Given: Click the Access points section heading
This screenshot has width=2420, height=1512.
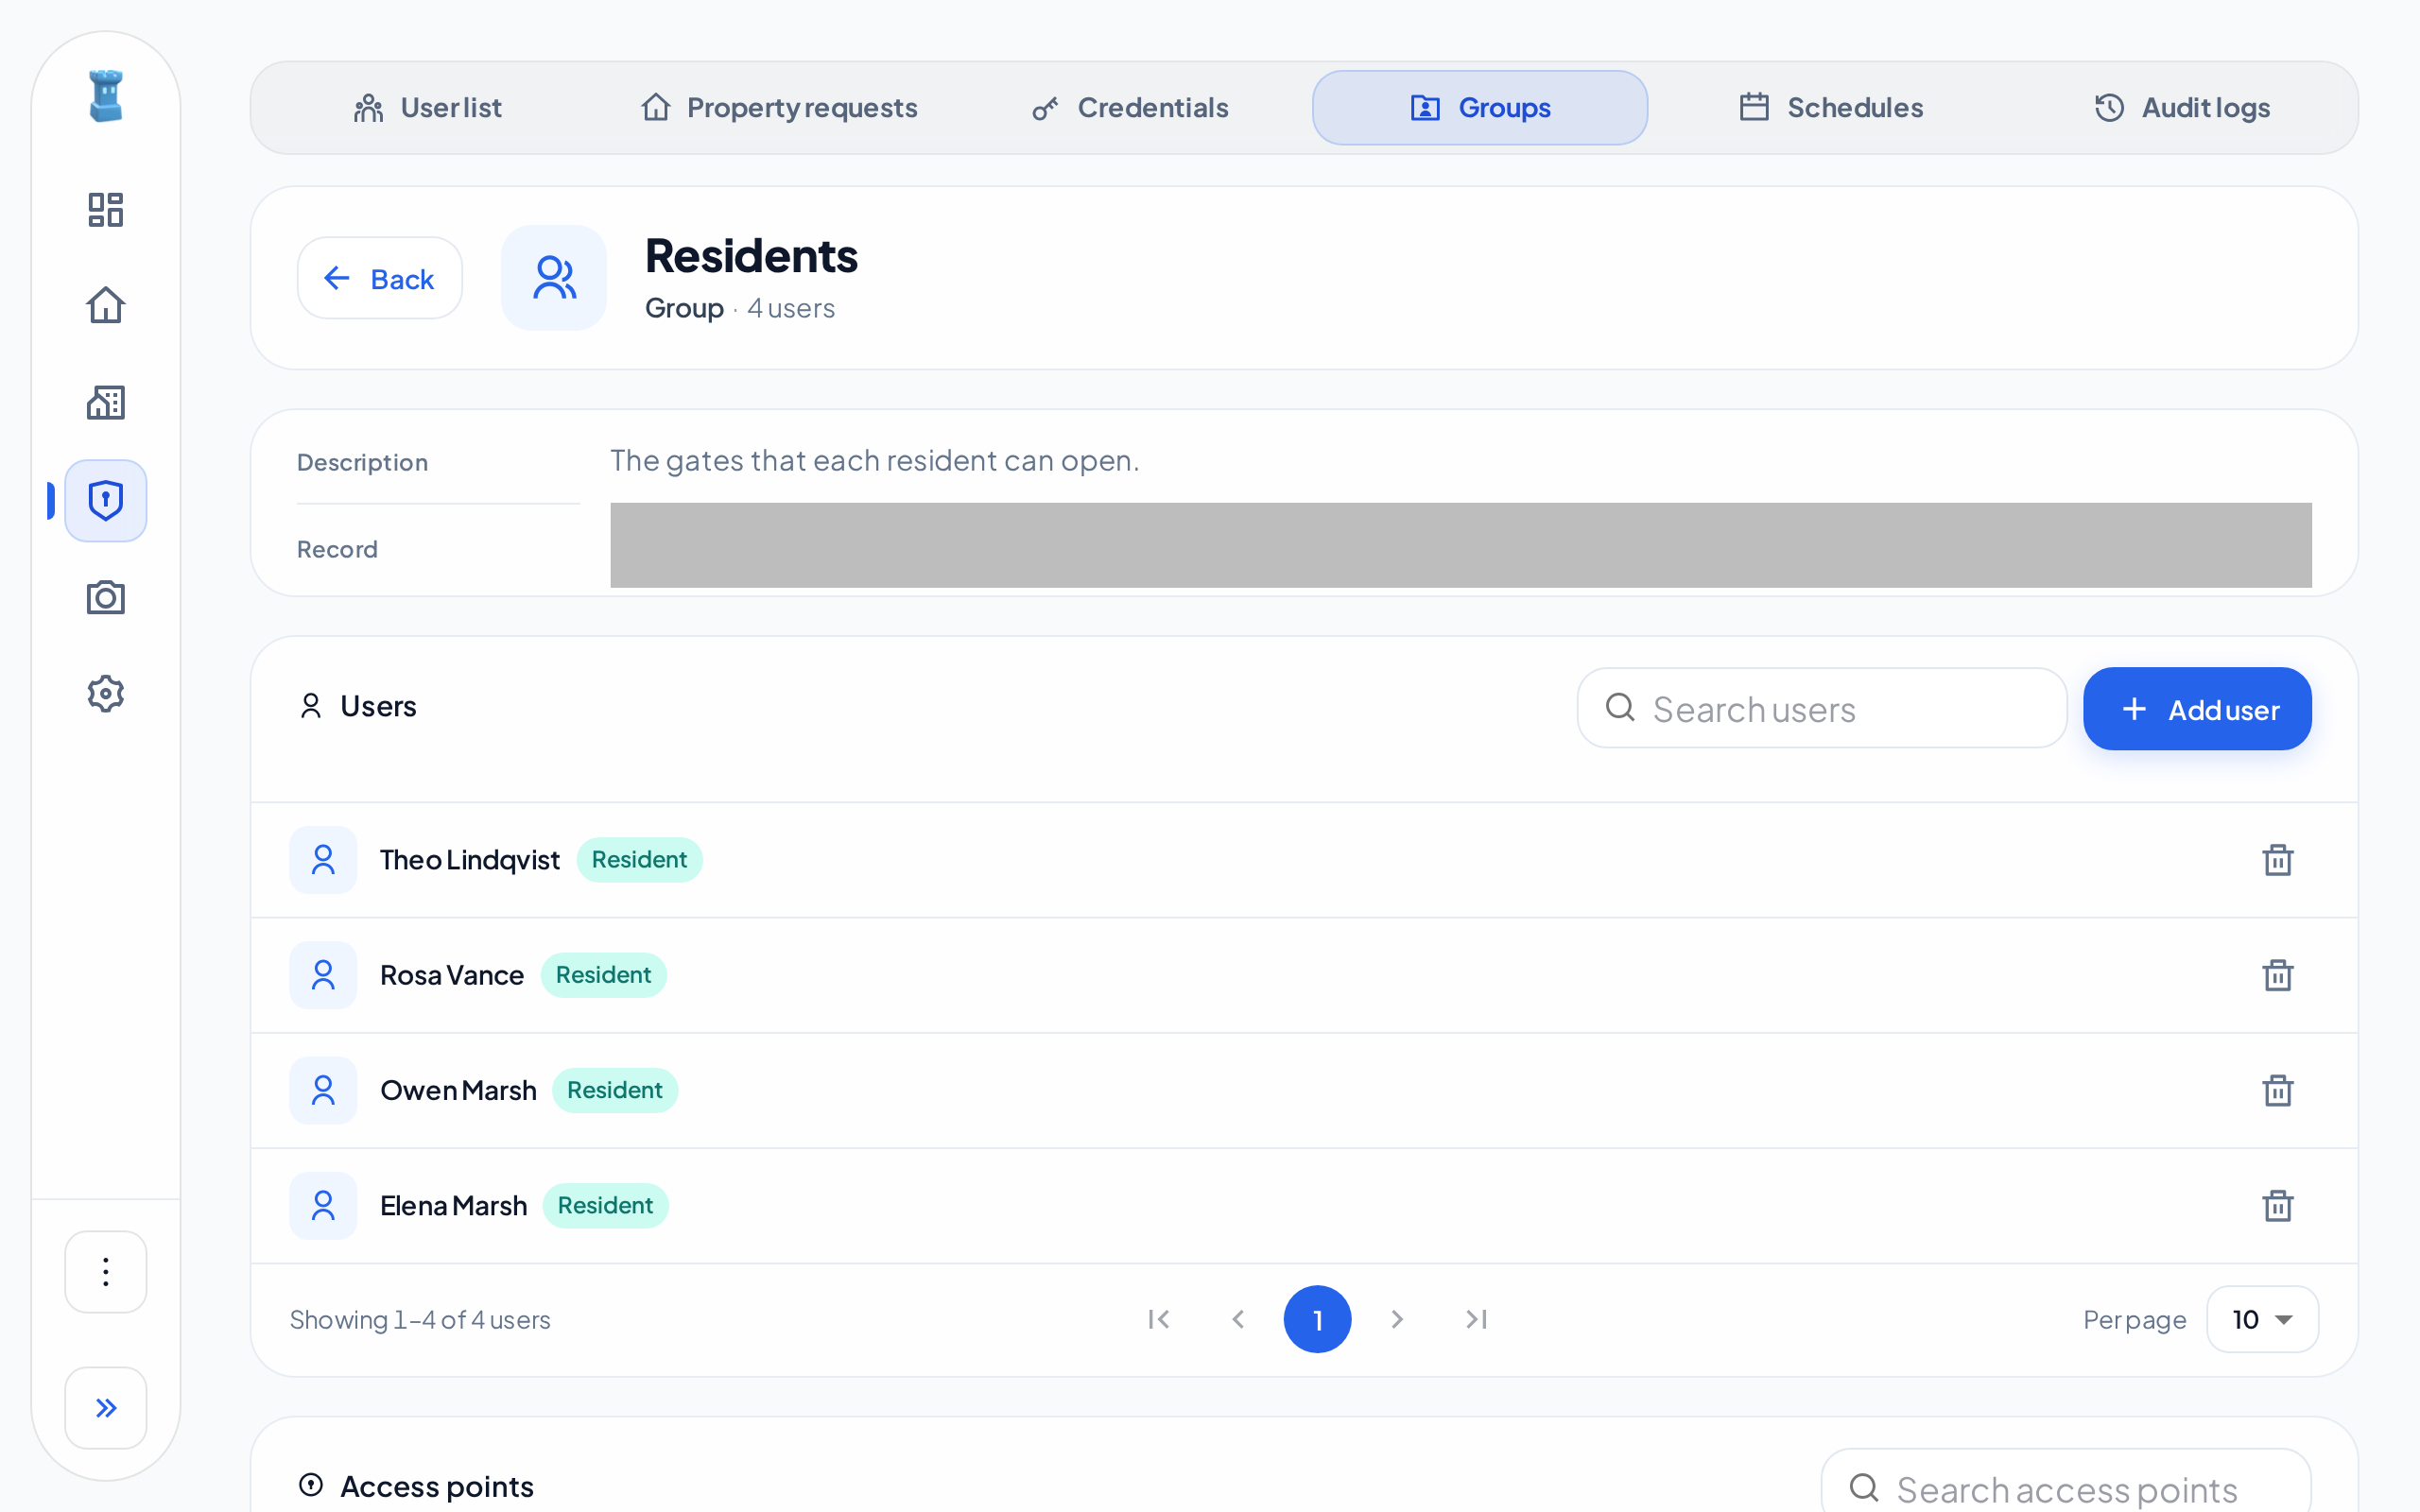Looking at the screenshot, I should (x=436, y=1486).
